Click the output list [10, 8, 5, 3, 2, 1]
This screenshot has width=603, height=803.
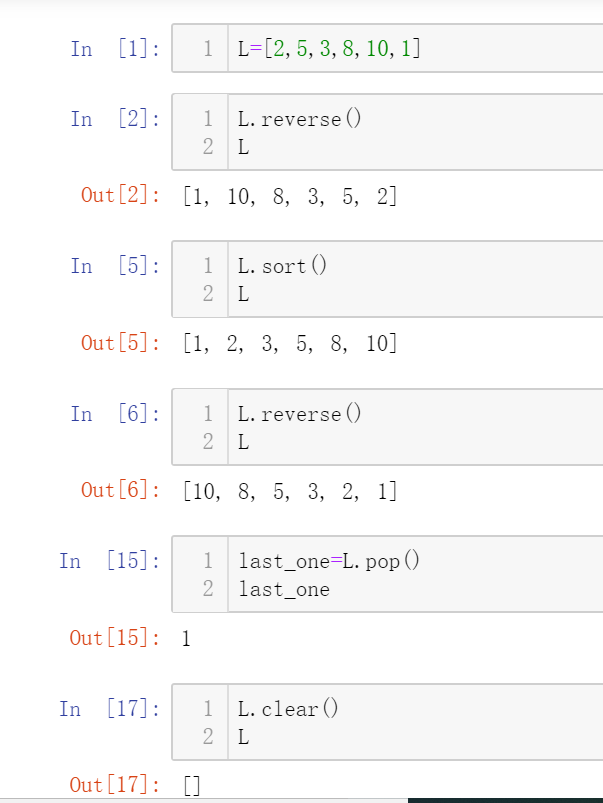click(x=290, y=490)
